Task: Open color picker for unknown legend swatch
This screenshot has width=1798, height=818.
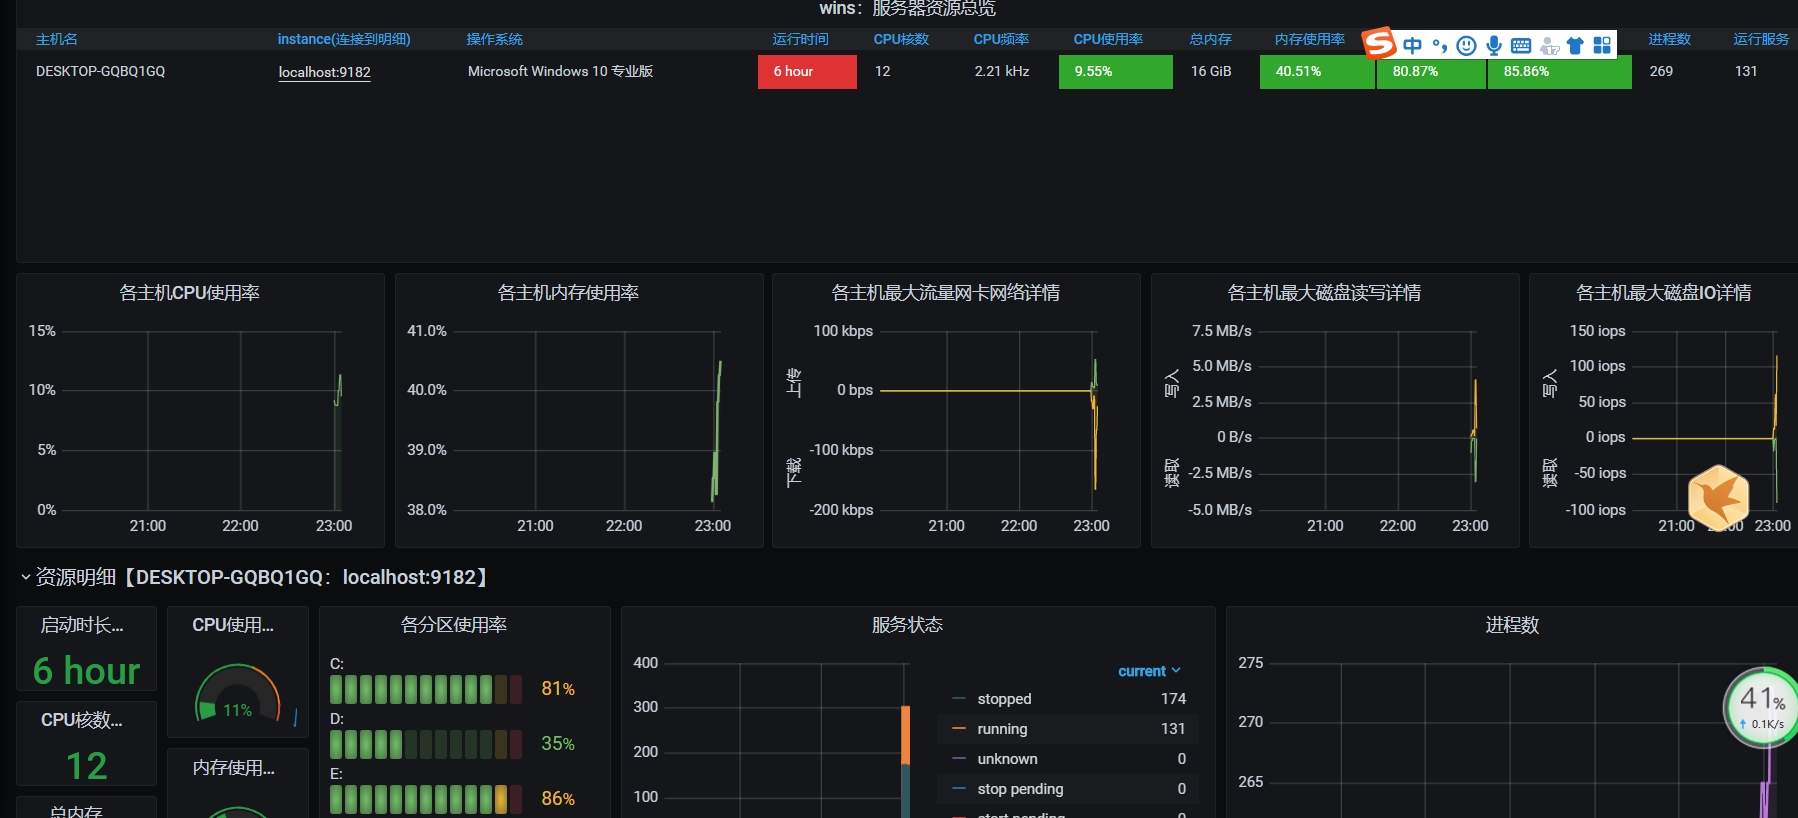Action: click(959, 759)
